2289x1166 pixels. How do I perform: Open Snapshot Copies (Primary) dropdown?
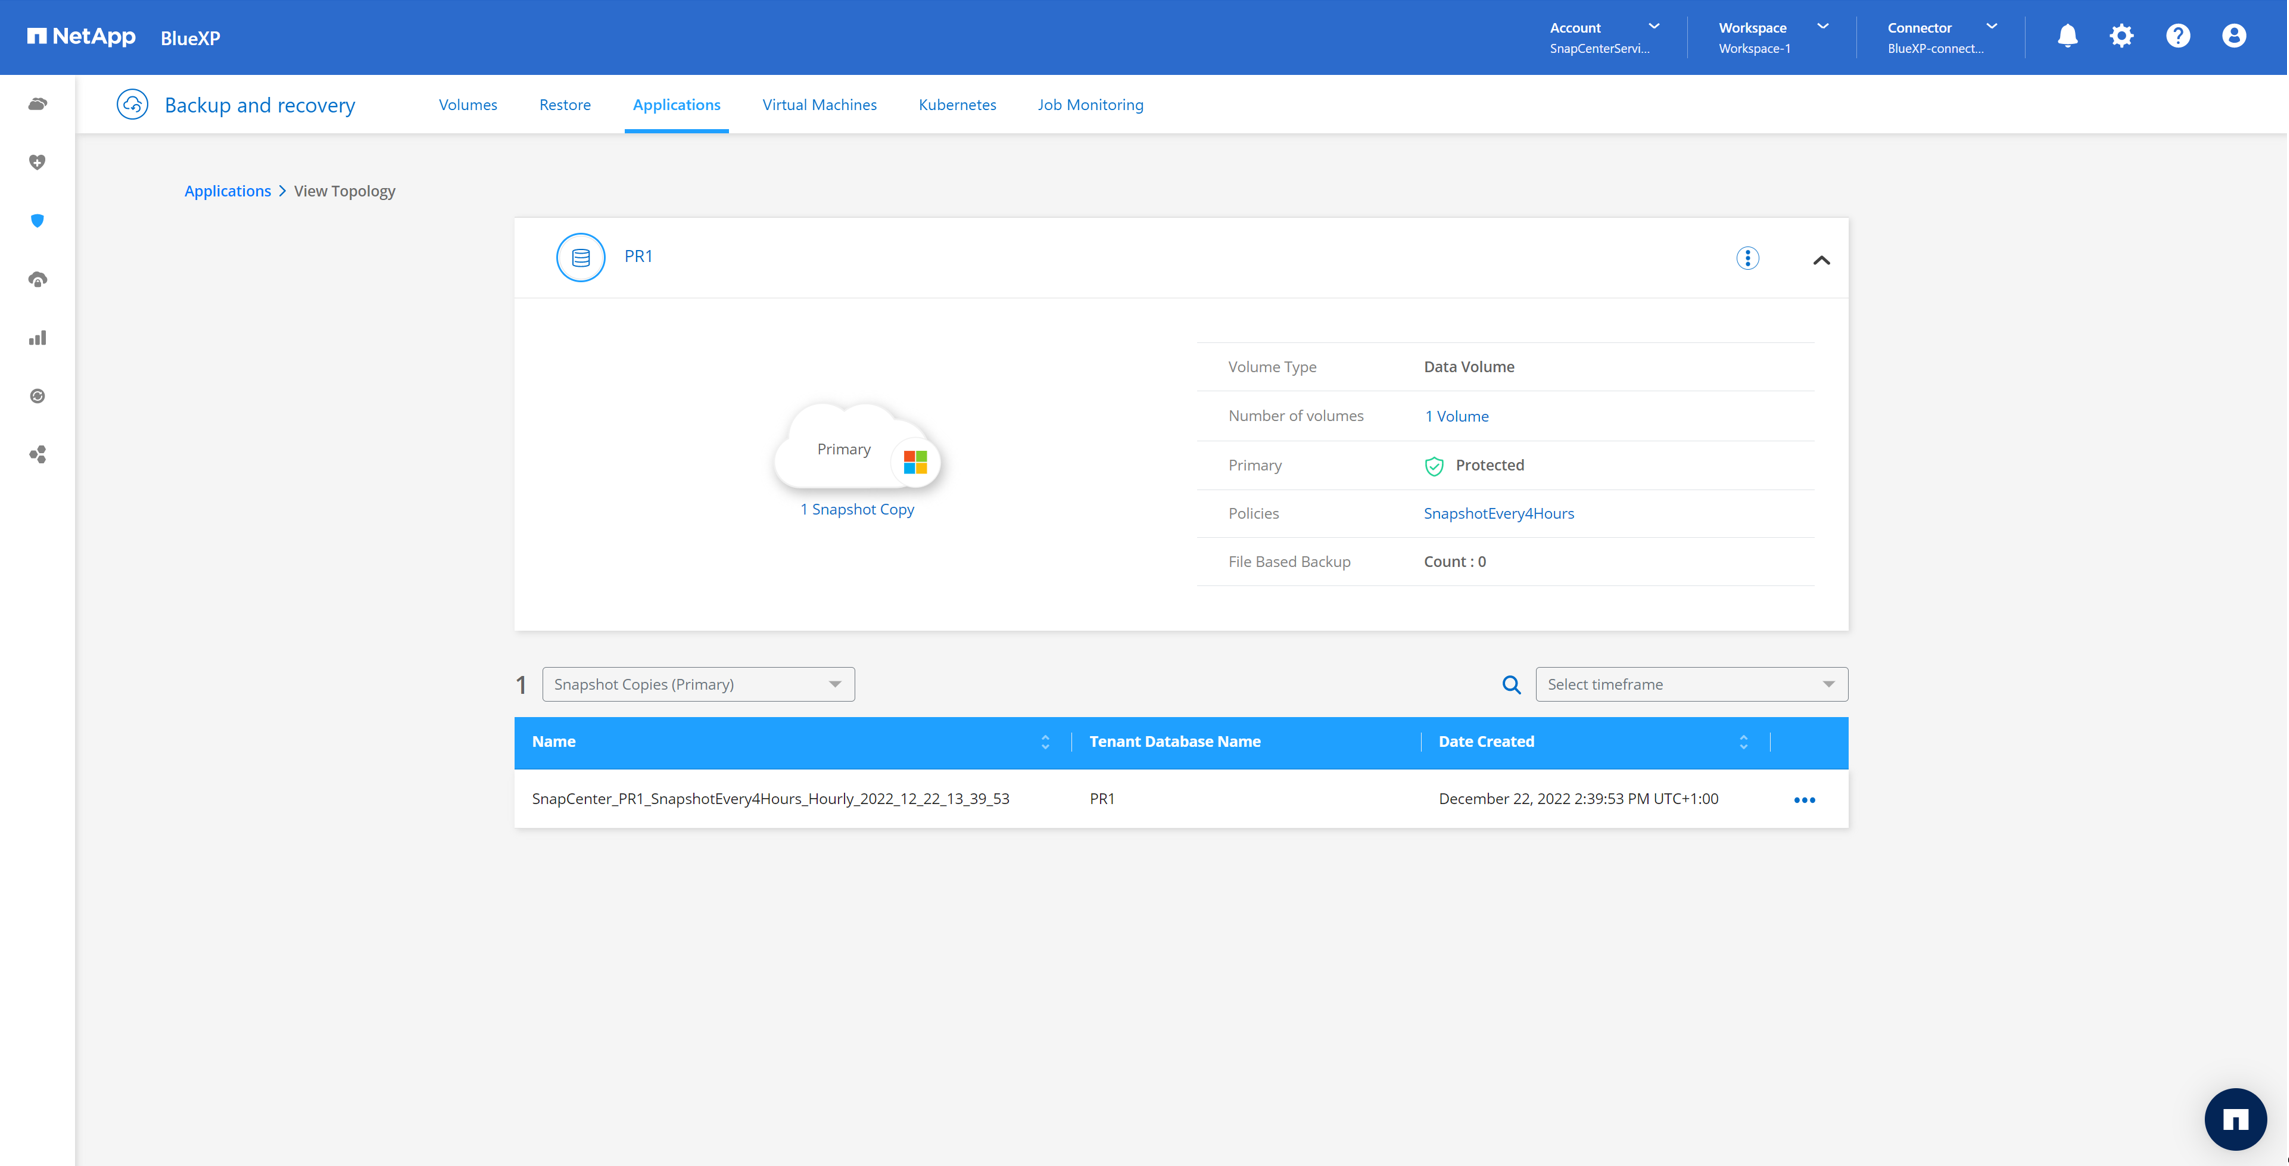[x=698, y=685]
